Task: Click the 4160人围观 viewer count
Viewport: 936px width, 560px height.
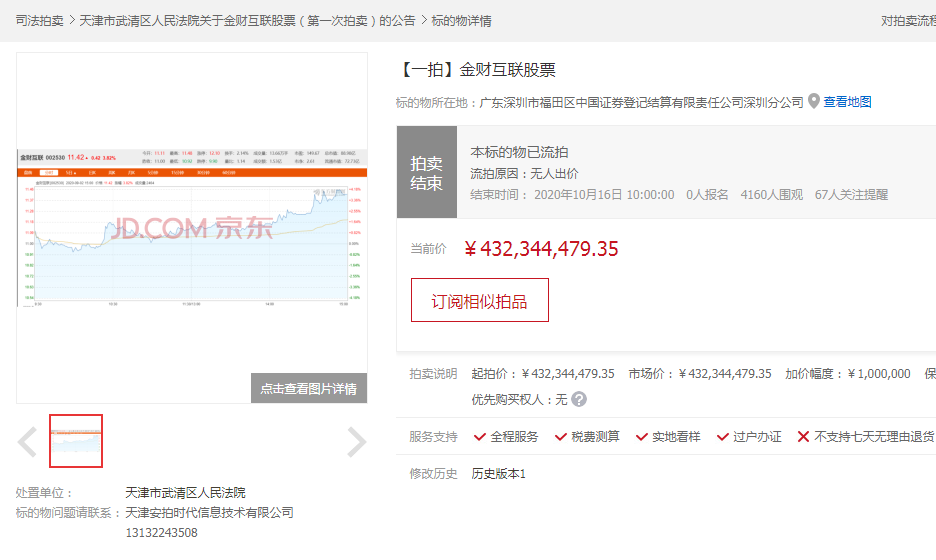Action: [771, 195]
